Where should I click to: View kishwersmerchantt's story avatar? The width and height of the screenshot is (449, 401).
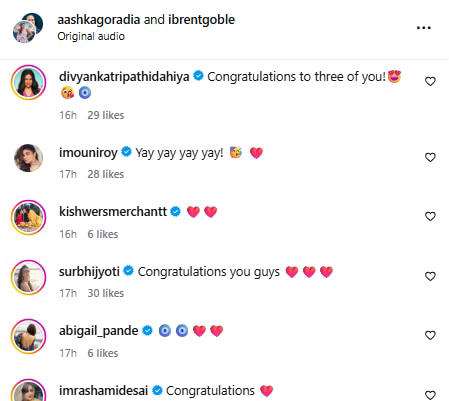(x=28, y=217)
